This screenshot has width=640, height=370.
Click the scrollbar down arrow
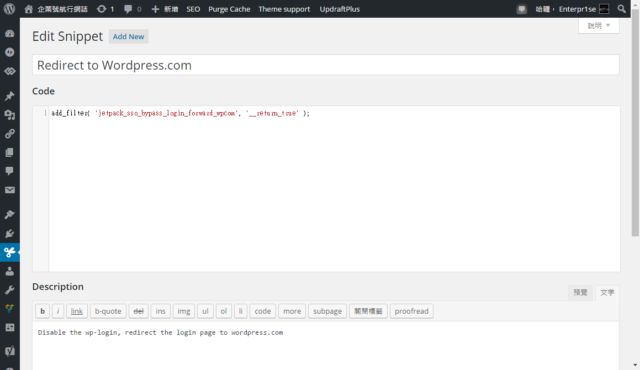pos(635,365)
